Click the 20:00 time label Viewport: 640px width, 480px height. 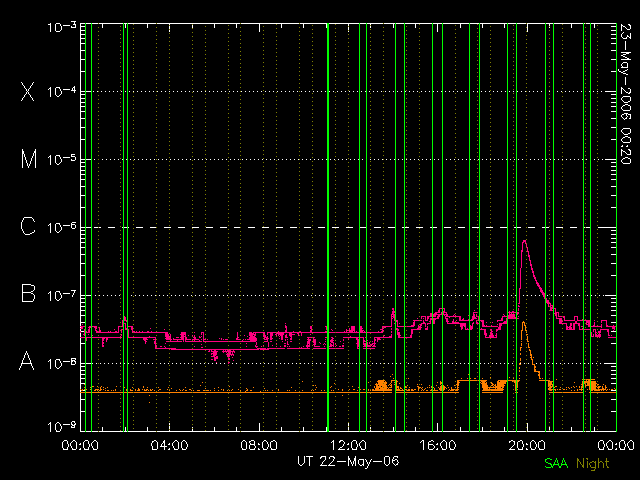[x=527, y=444]
